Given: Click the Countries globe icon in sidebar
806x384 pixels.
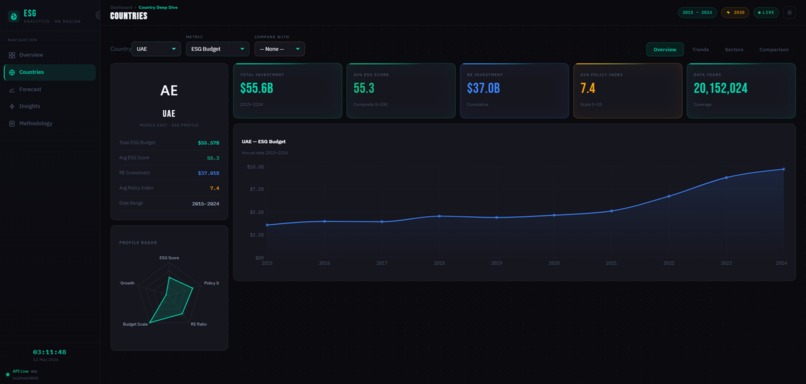Looking at the screenshot, I should coord(12,72).
